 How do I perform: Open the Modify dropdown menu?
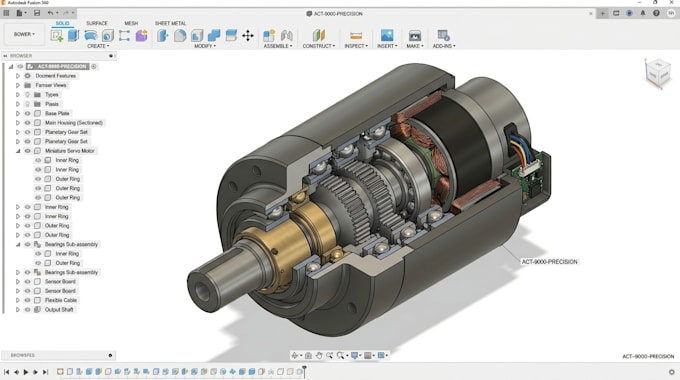tap(205, 46)
